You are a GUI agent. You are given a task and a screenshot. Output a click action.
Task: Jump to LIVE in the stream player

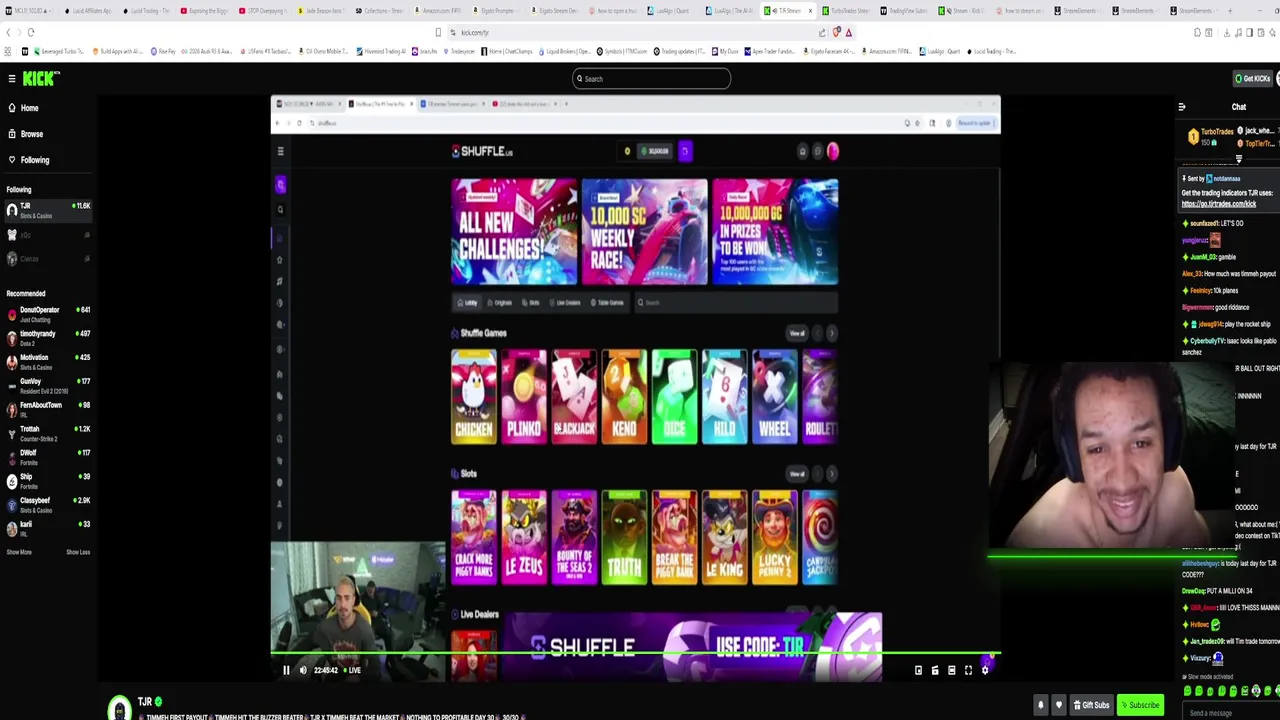click(352, 671)
